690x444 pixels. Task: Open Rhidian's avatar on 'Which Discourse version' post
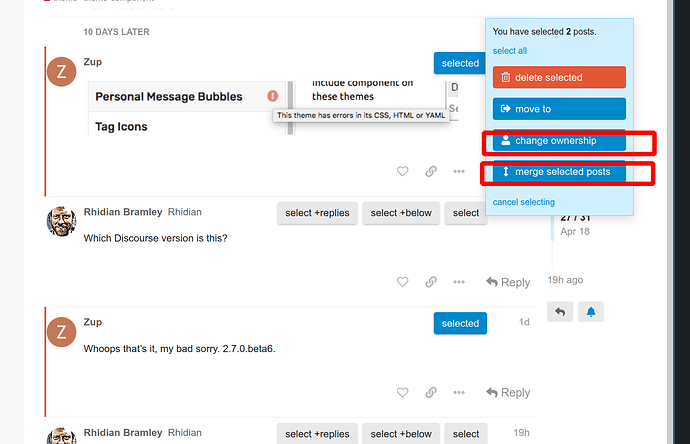tap(62, 221)
